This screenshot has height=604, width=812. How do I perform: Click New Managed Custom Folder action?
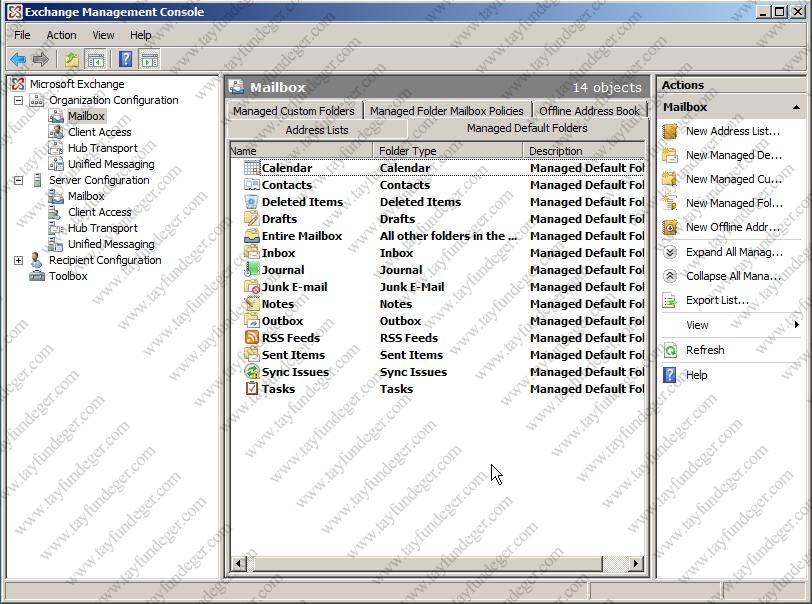[x=733, y=179]
